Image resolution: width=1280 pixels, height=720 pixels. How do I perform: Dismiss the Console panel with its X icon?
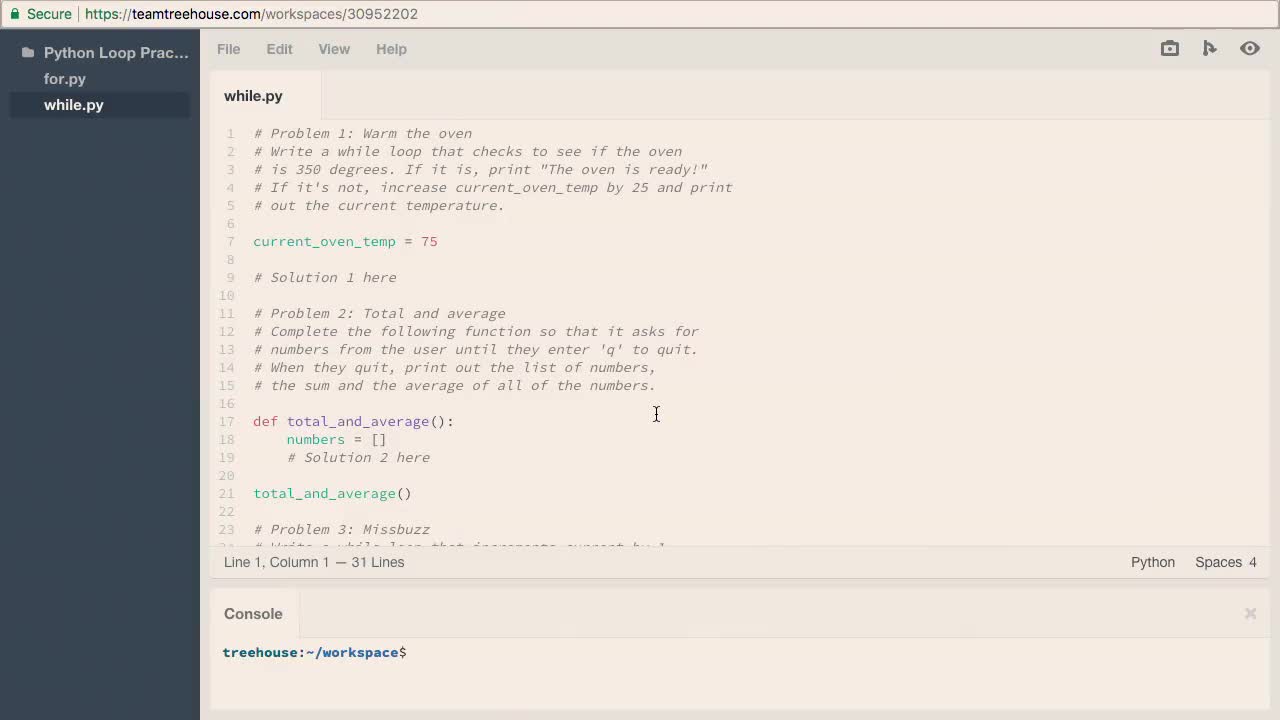coord(1250,613)
